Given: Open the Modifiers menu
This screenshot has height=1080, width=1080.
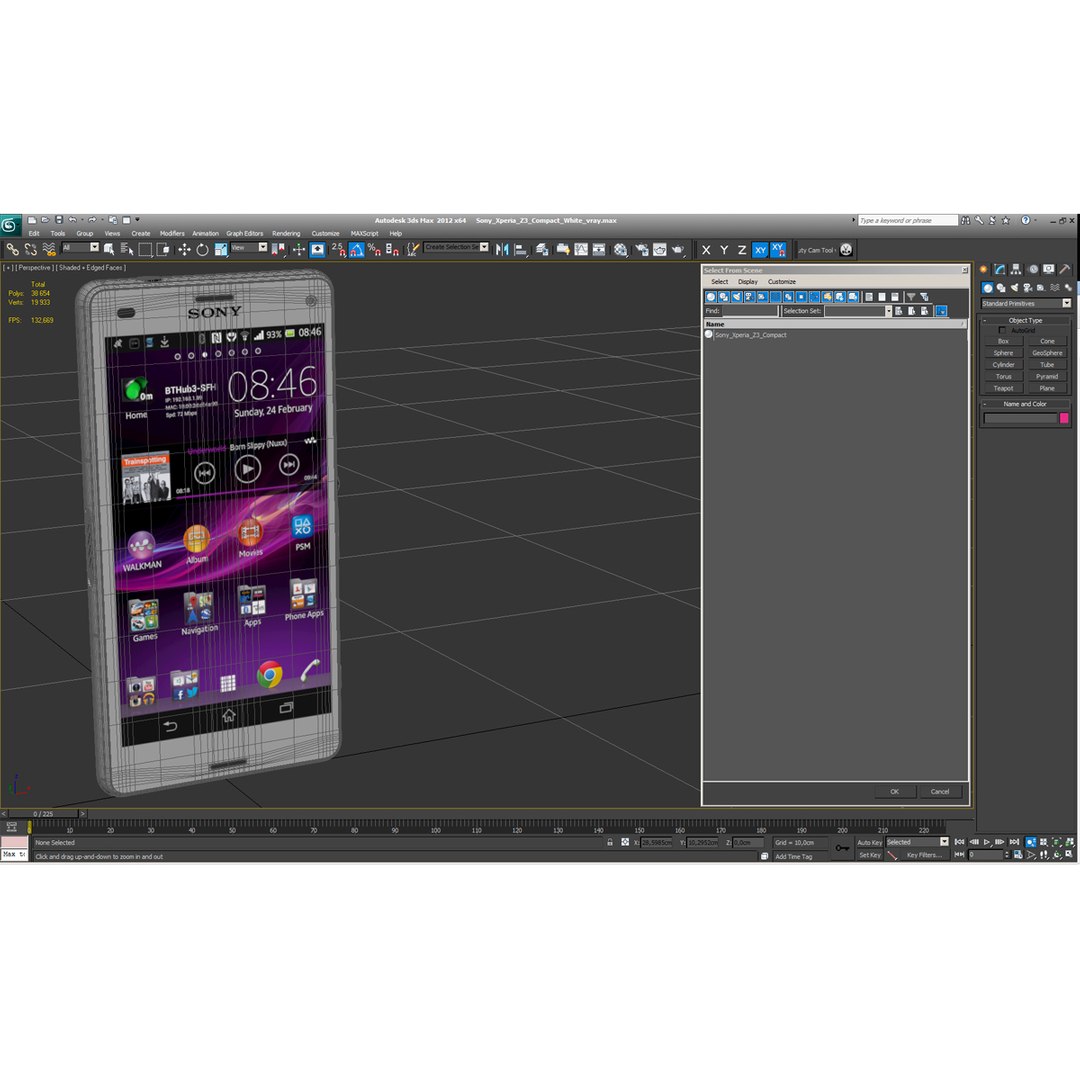Looking at the screenshot, I should [x=172, y=233].
